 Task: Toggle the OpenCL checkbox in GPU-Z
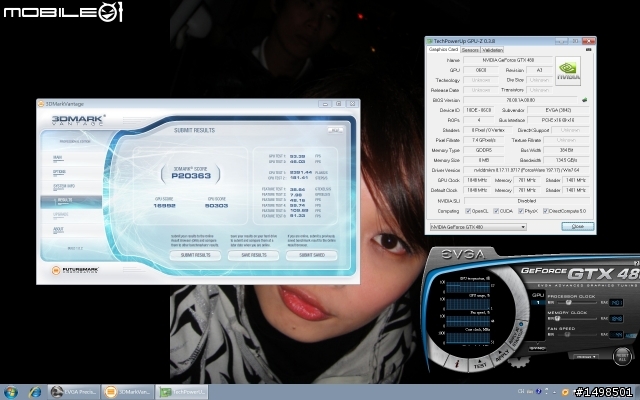(468, 211)
